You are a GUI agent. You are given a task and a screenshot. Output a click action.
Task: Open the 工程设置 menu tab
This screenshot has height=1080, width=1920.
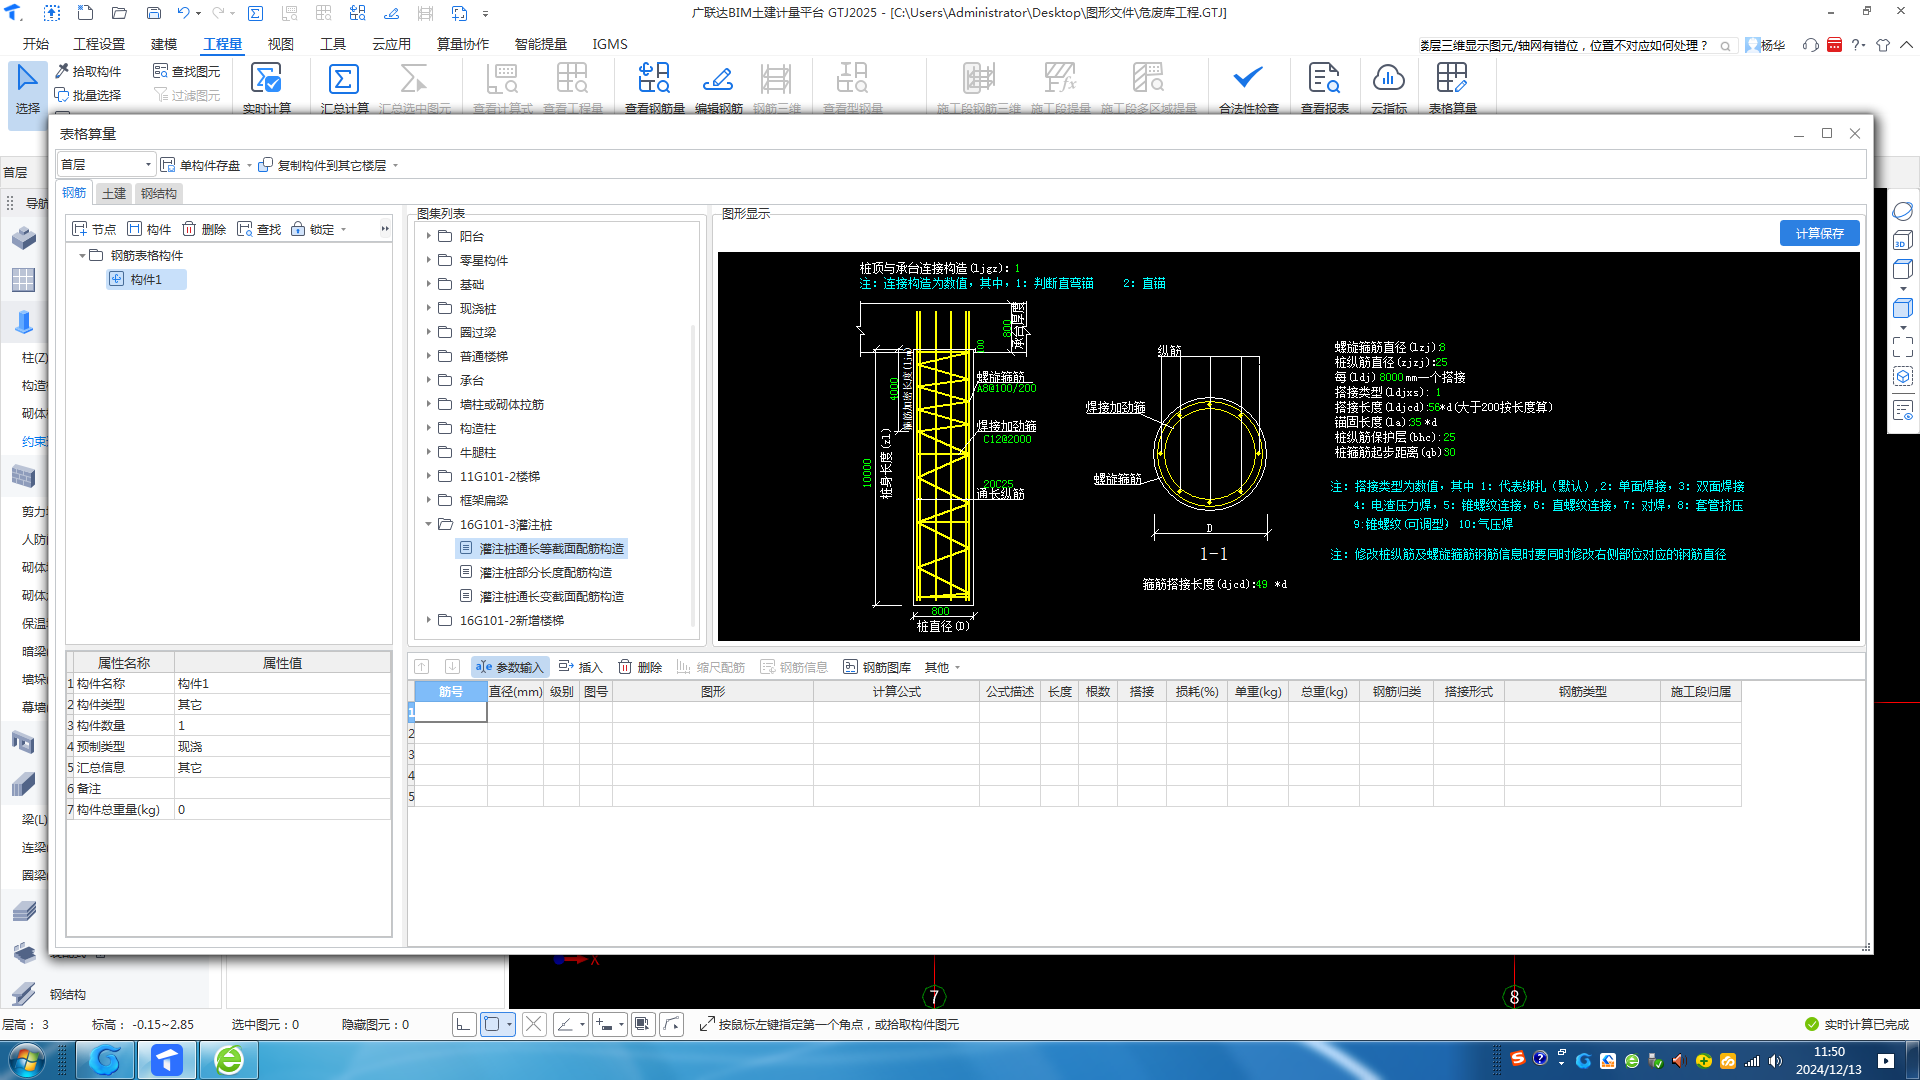pyautogui.click(x=99, y=44)
